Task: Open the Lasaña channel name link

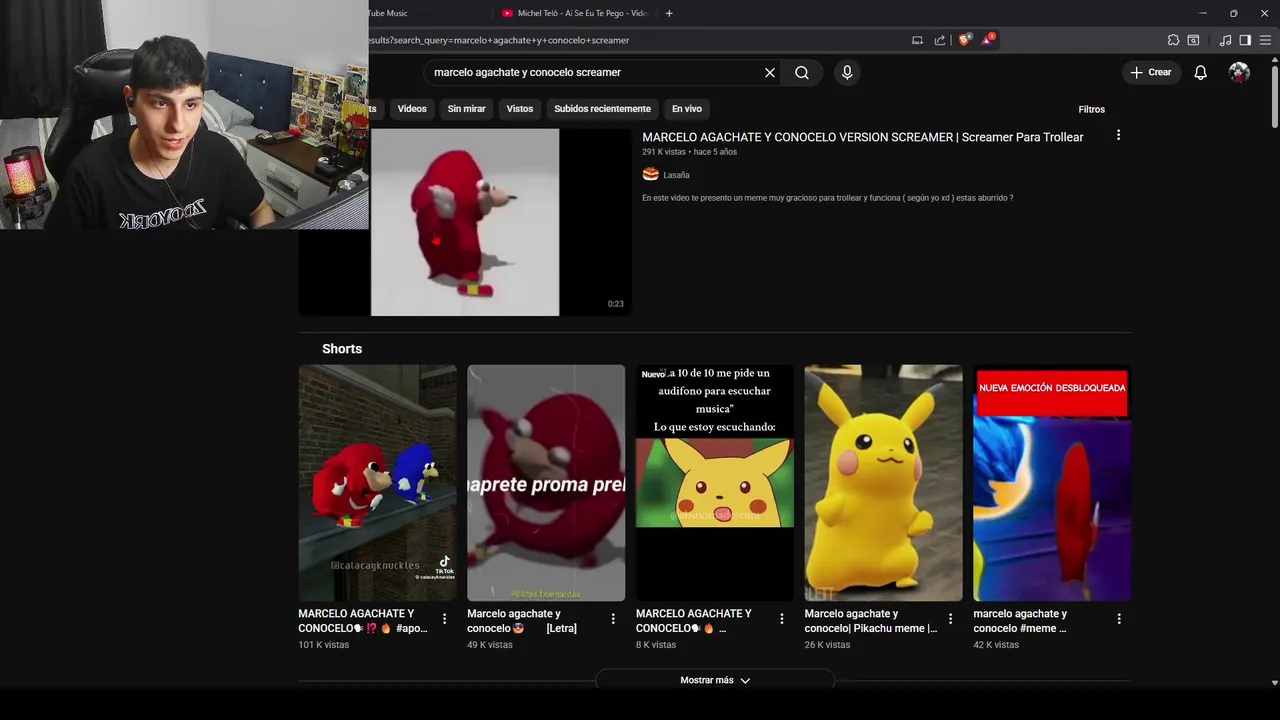Action: click(x=676, y=175)
